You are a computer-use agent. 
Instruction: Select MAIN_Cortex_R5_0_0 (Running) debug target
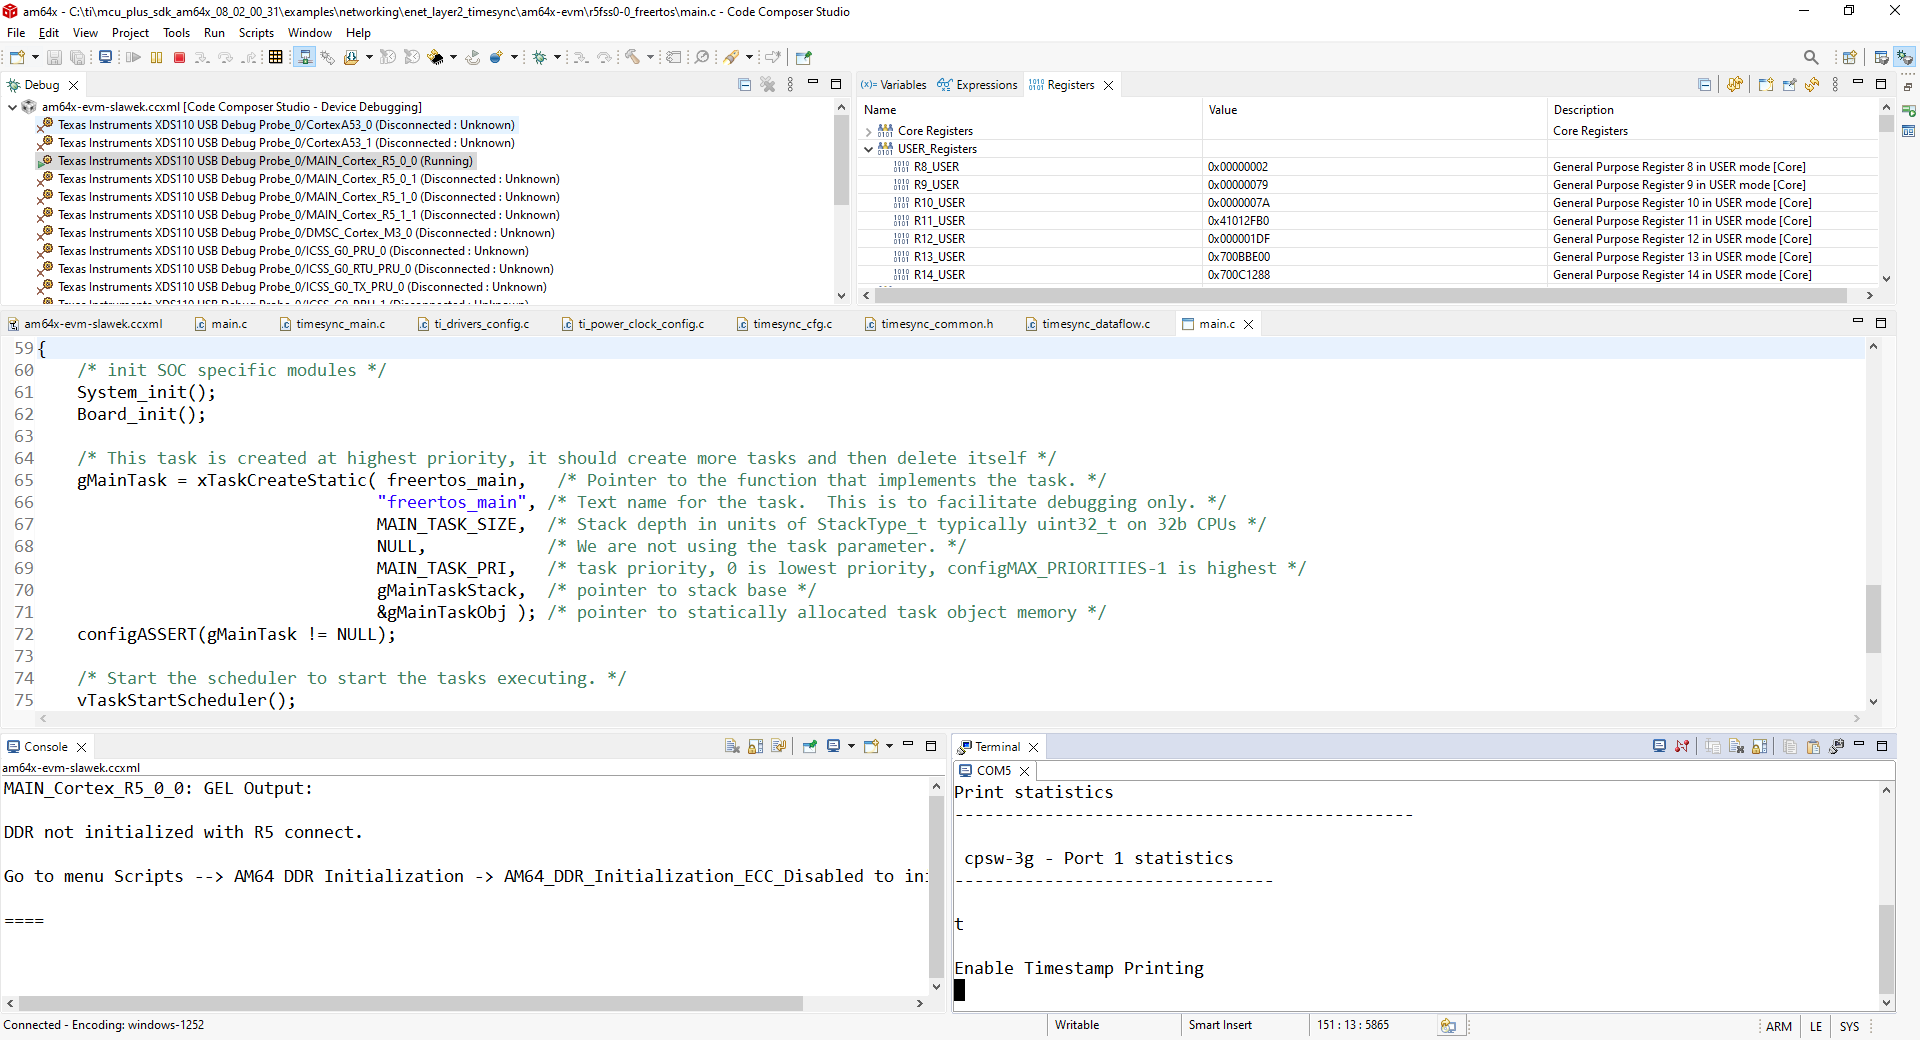256,161
